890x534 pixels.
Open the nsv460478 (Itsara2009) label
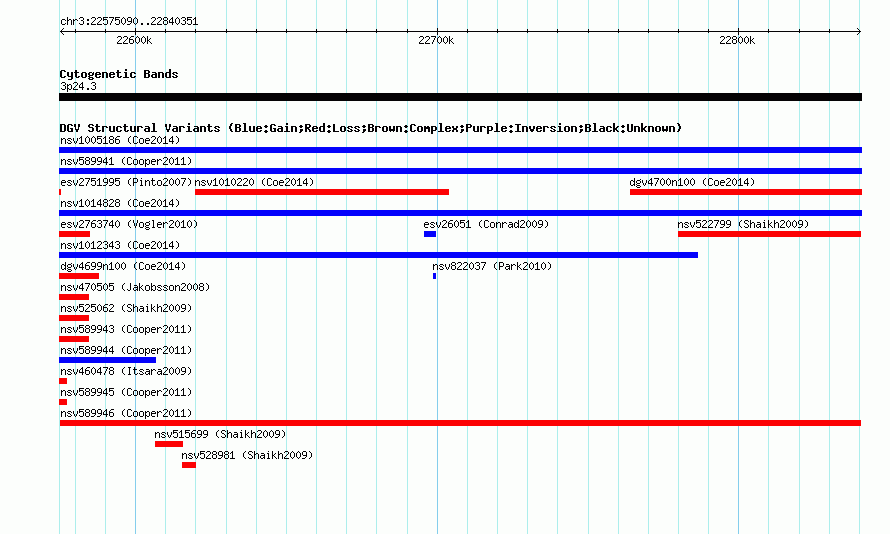126,371
